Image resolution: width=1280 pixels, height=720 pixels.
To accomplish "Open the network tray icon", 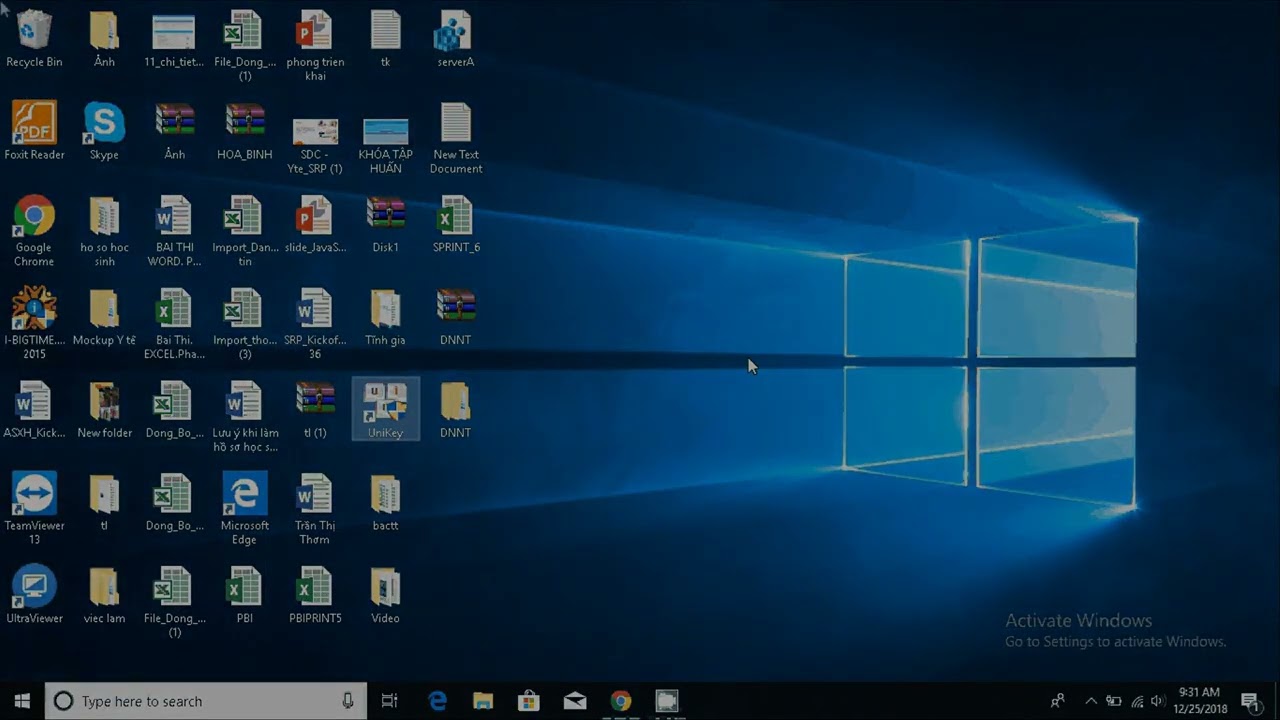I will [1136, 701].
